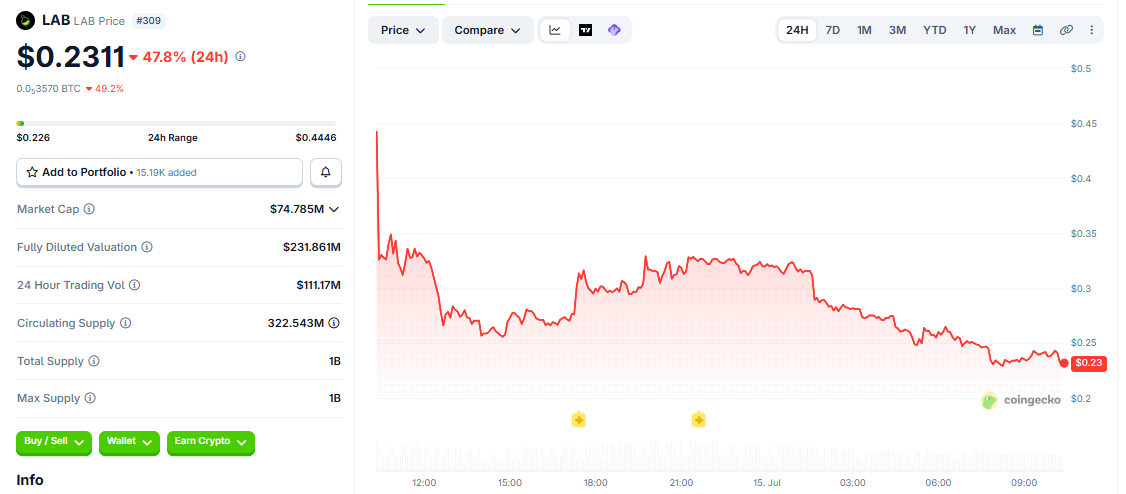
Task: Click the star in Add to Portfolio
Action: (32, 172)
